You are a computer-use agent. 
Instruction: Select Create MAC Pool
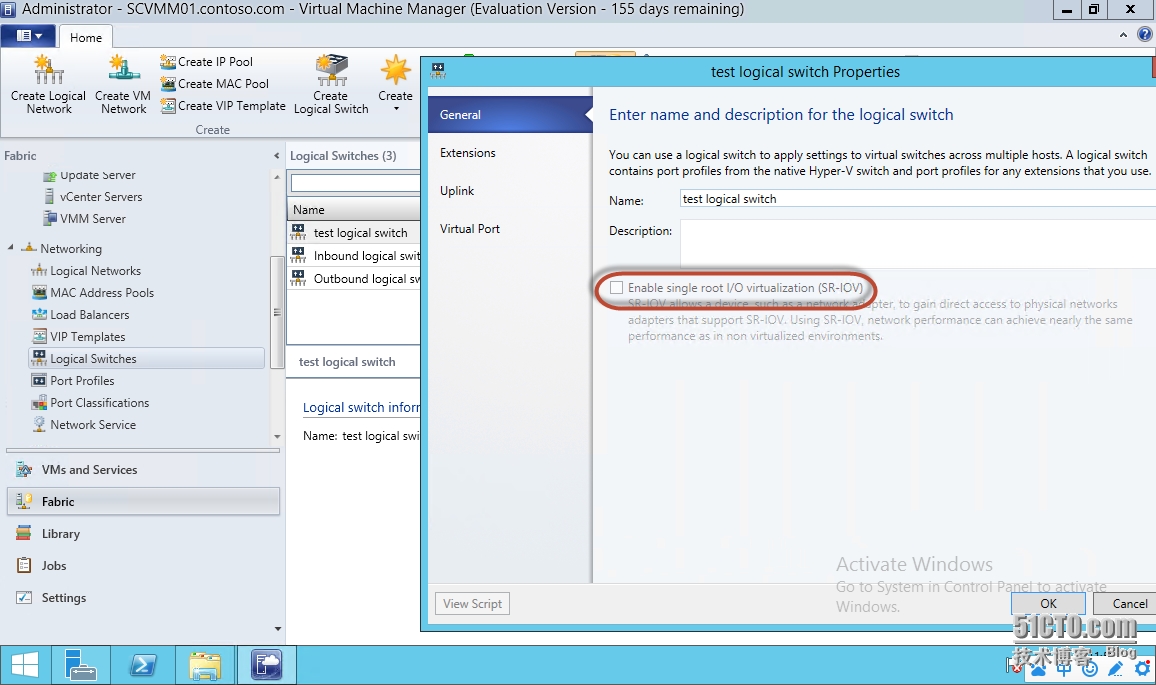pos(215,84)
